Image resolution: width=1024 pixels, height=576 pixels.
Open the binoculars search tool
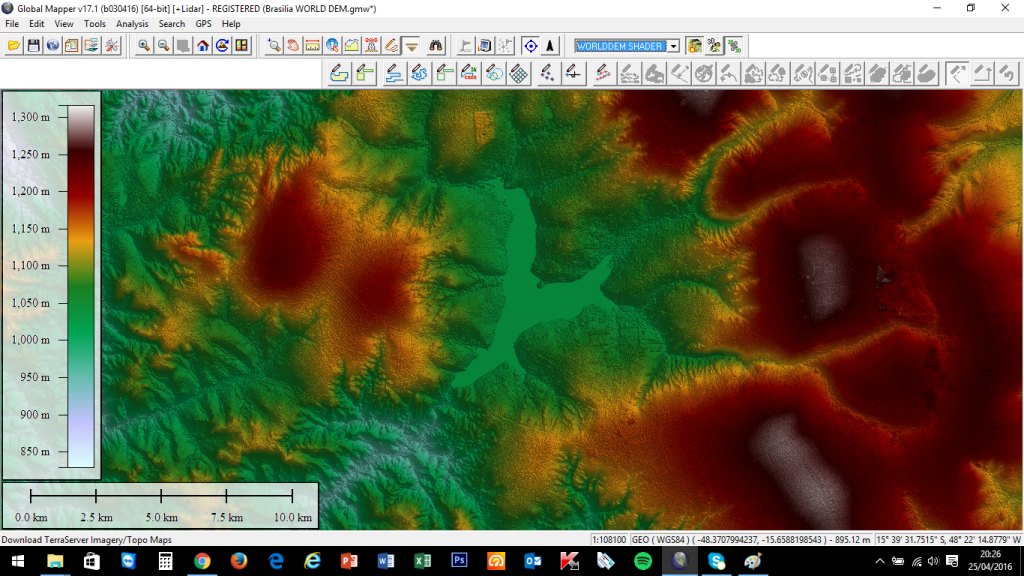coord(436,46)
